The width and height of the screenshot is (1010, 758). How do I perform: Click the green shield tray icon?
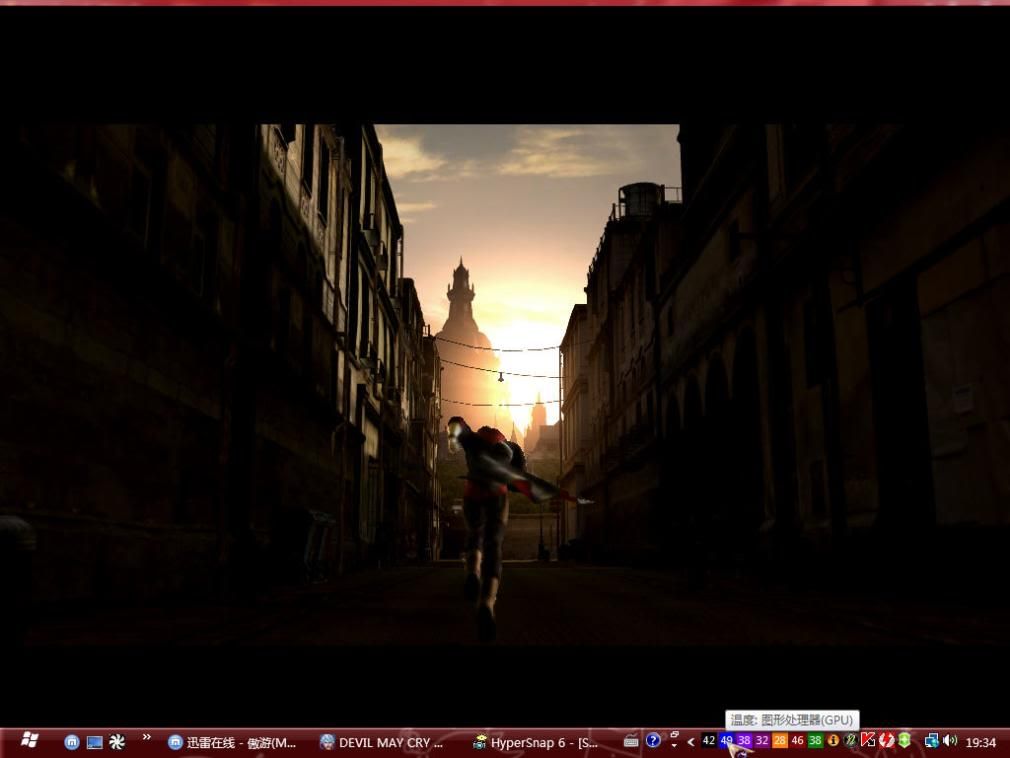coord(904,741)
